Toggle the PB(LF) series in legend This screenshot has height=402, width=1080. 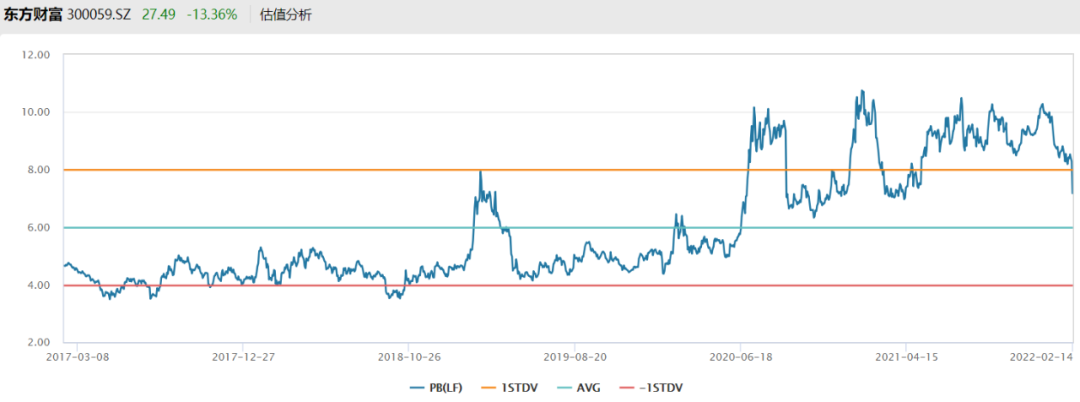tap(432, 386)
